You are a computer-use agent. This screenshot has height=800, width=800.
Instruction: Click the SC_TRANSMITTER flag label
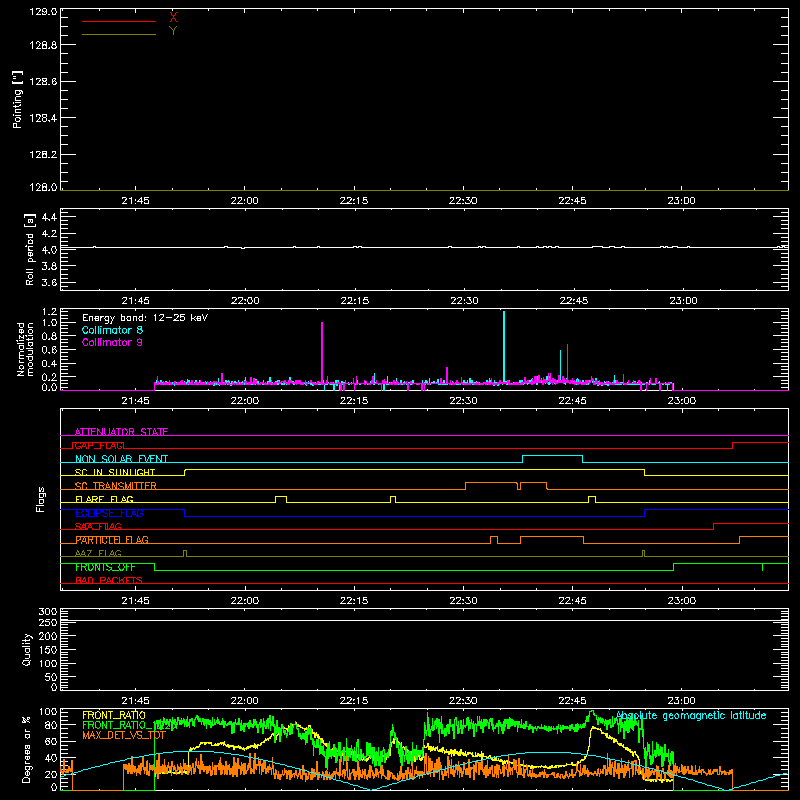(116, 486)
